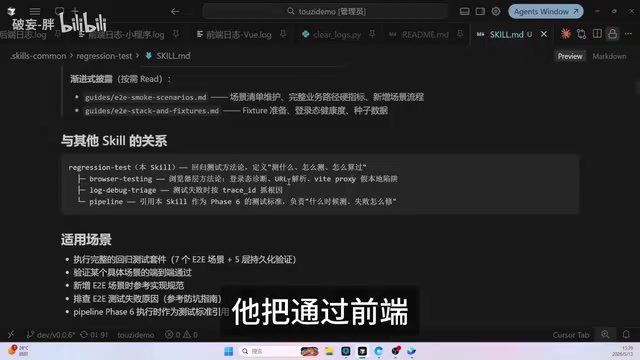Open Cursor app icon in taskbar
The width and height of the screenshot is (640, 360).
click(362, 351)
